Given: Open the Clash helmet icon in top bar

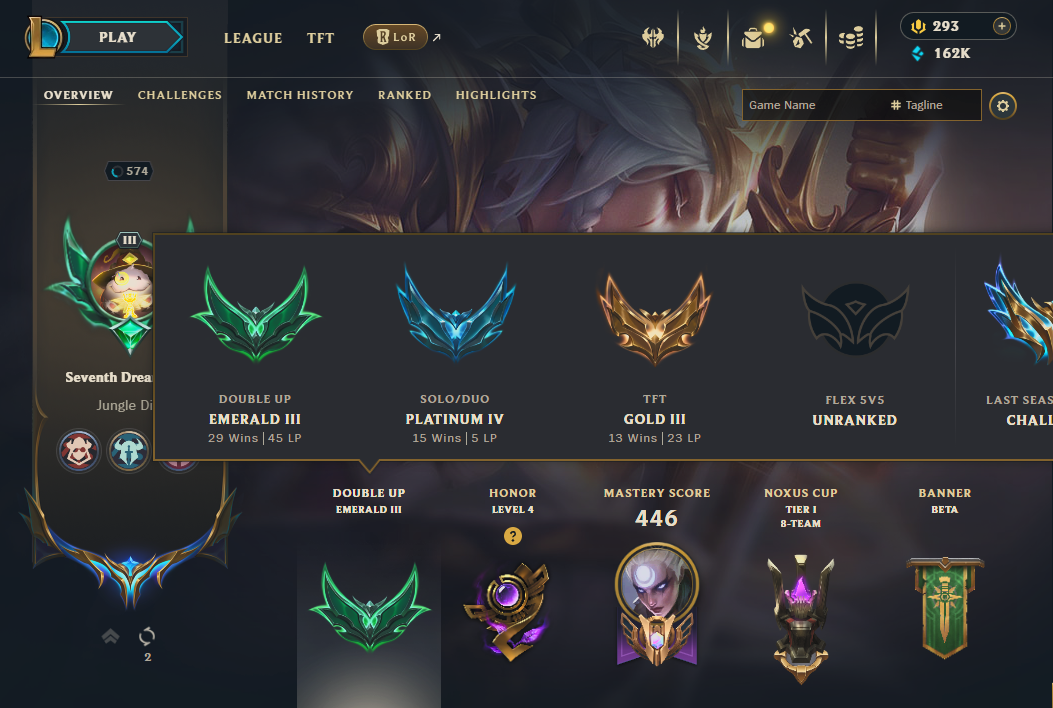Looking at the screenshot, I should coord(653,38).
